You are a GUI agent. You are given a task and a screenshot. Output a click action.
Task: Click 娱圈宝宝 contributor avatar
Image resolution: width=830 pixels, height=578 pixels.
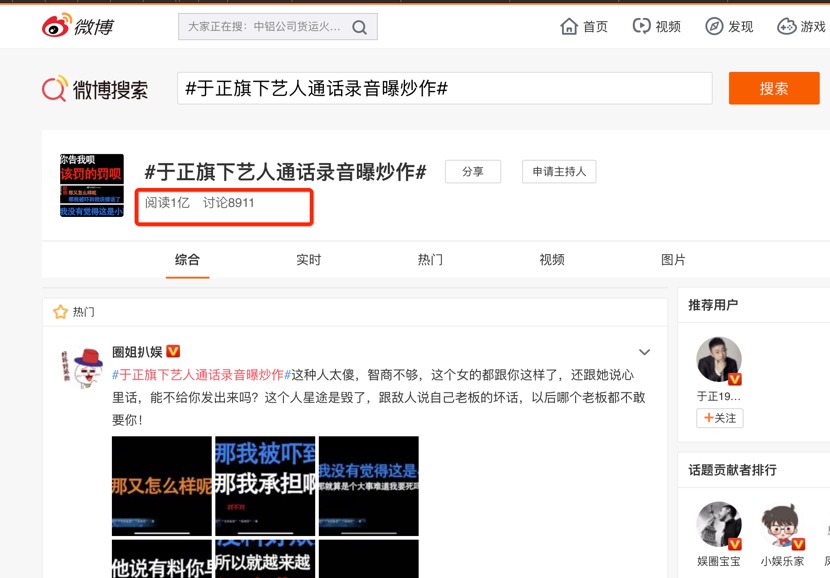[718, 523]
